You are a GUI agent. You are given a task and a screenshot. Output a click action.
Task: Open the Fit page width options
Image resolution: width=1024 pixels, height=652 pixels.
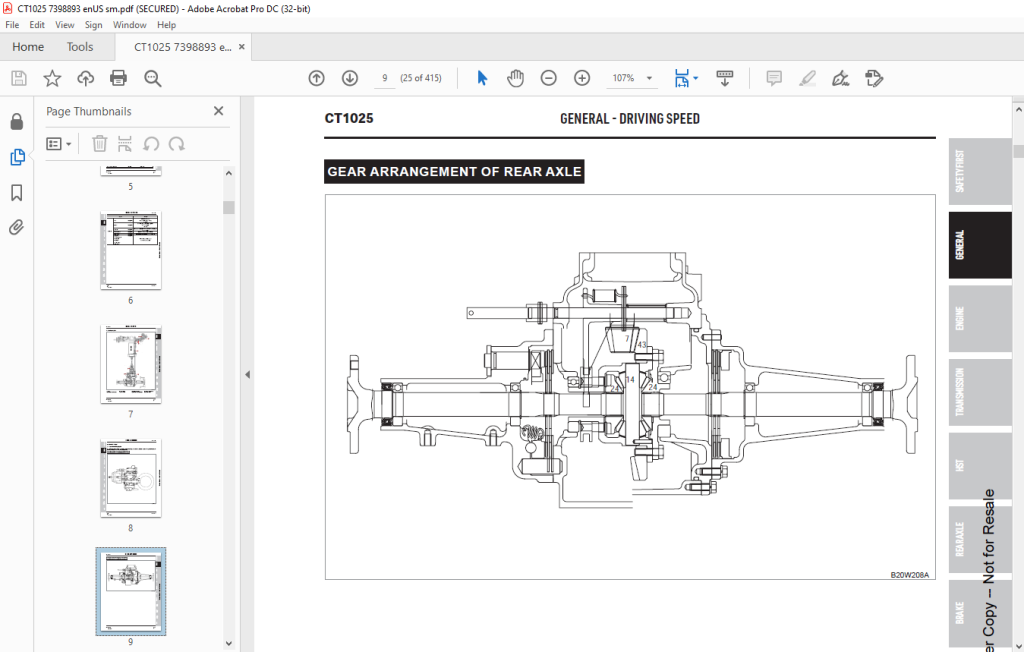pos(685,78)
